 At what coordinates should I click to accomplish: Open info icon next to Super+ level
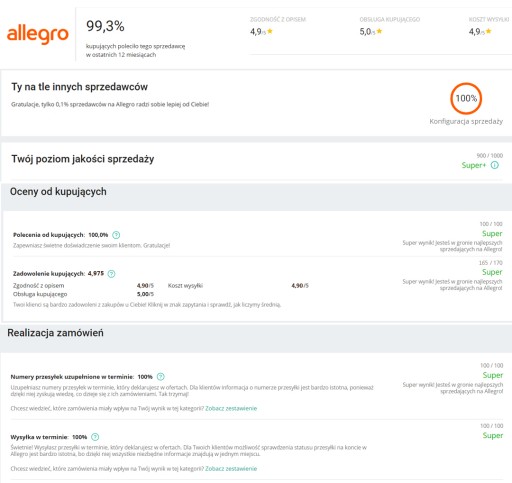[x=495, y=165]
